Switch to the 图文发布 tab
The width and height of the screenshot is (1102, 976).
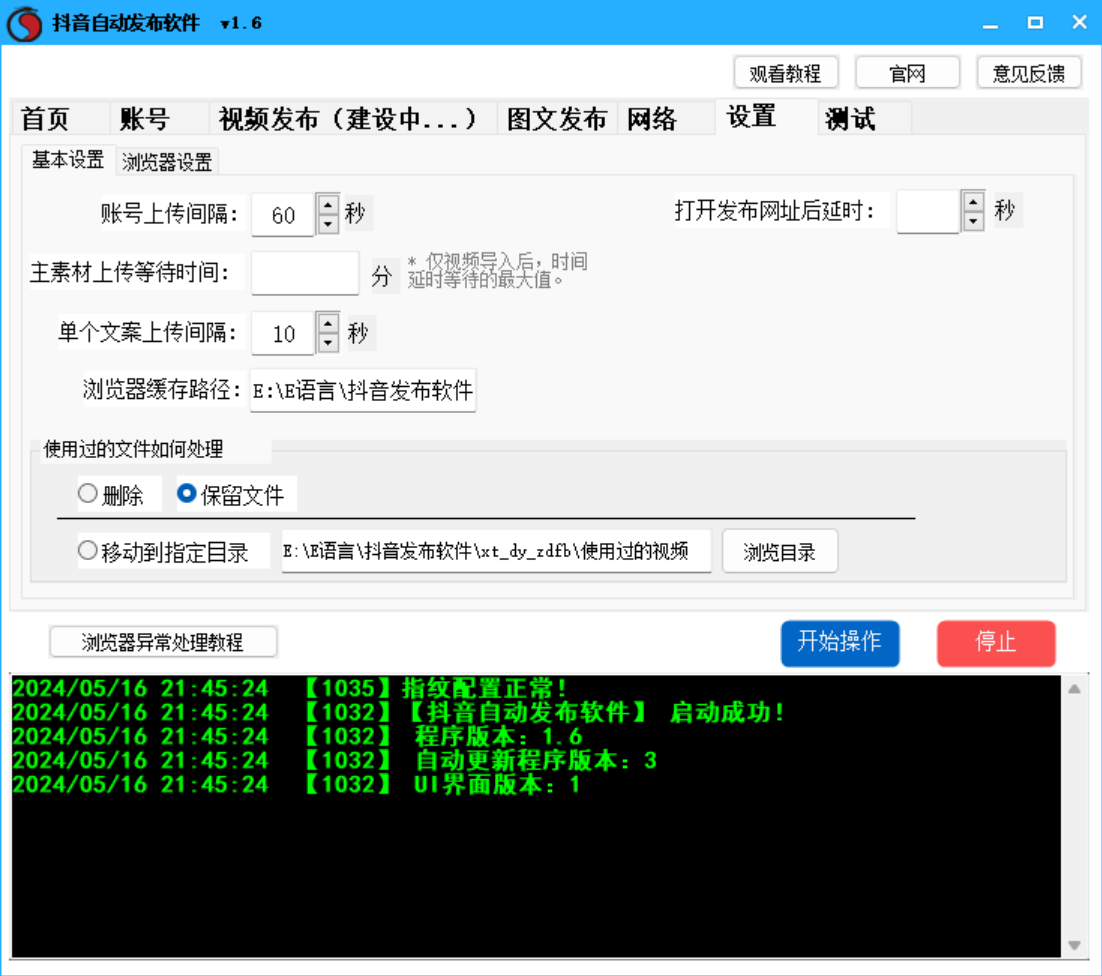click(557, 119)
